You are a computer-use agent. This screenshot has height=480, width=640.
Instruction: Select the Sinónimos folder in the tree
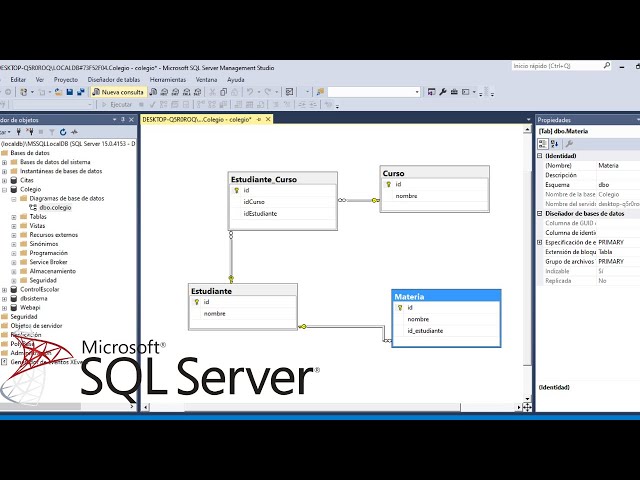[44, 244]
